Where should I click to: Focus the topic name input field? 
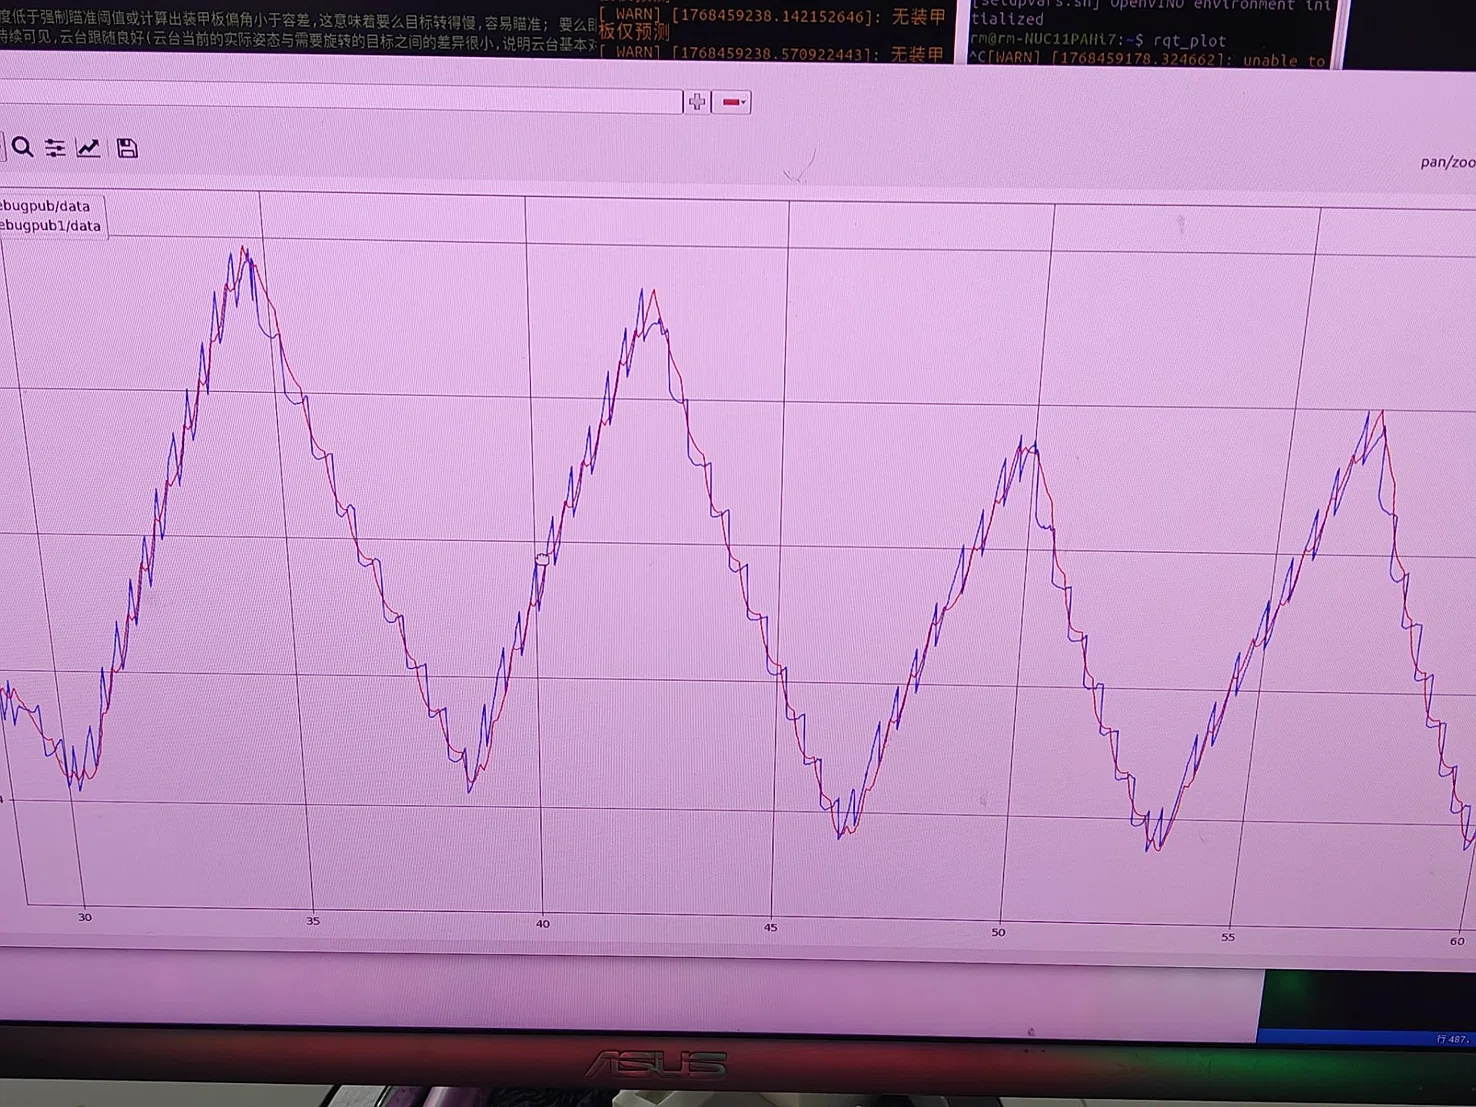(x=340, y=98)
